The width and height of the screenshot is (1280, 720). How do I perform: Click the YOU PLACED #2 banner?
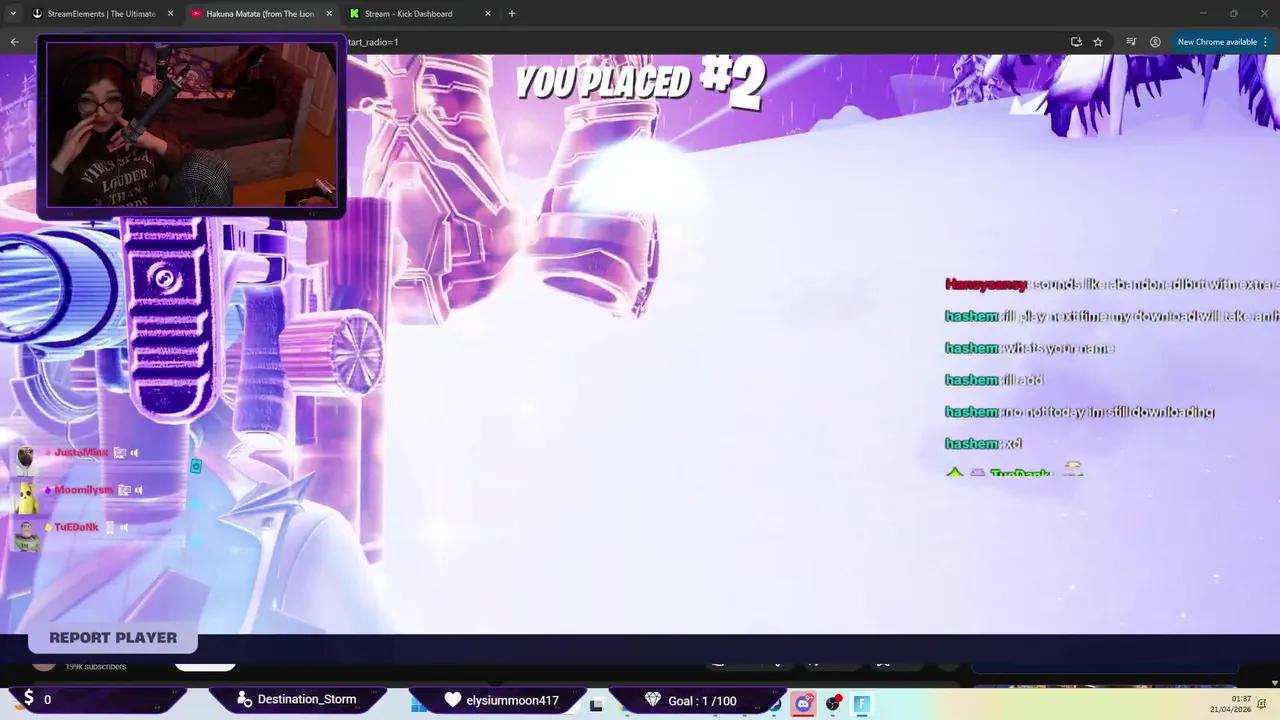pyautogui.click(x=640, y=82)
